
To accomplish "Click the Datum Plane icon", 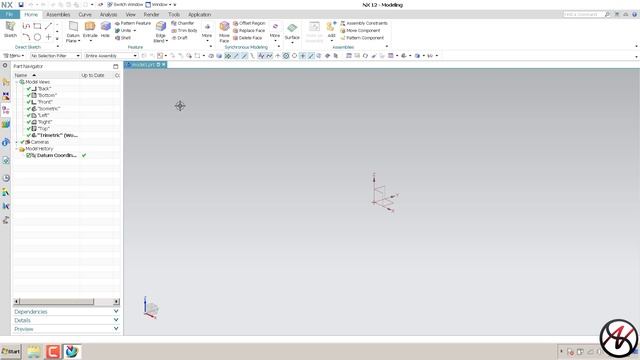I will tap(73, 27).
